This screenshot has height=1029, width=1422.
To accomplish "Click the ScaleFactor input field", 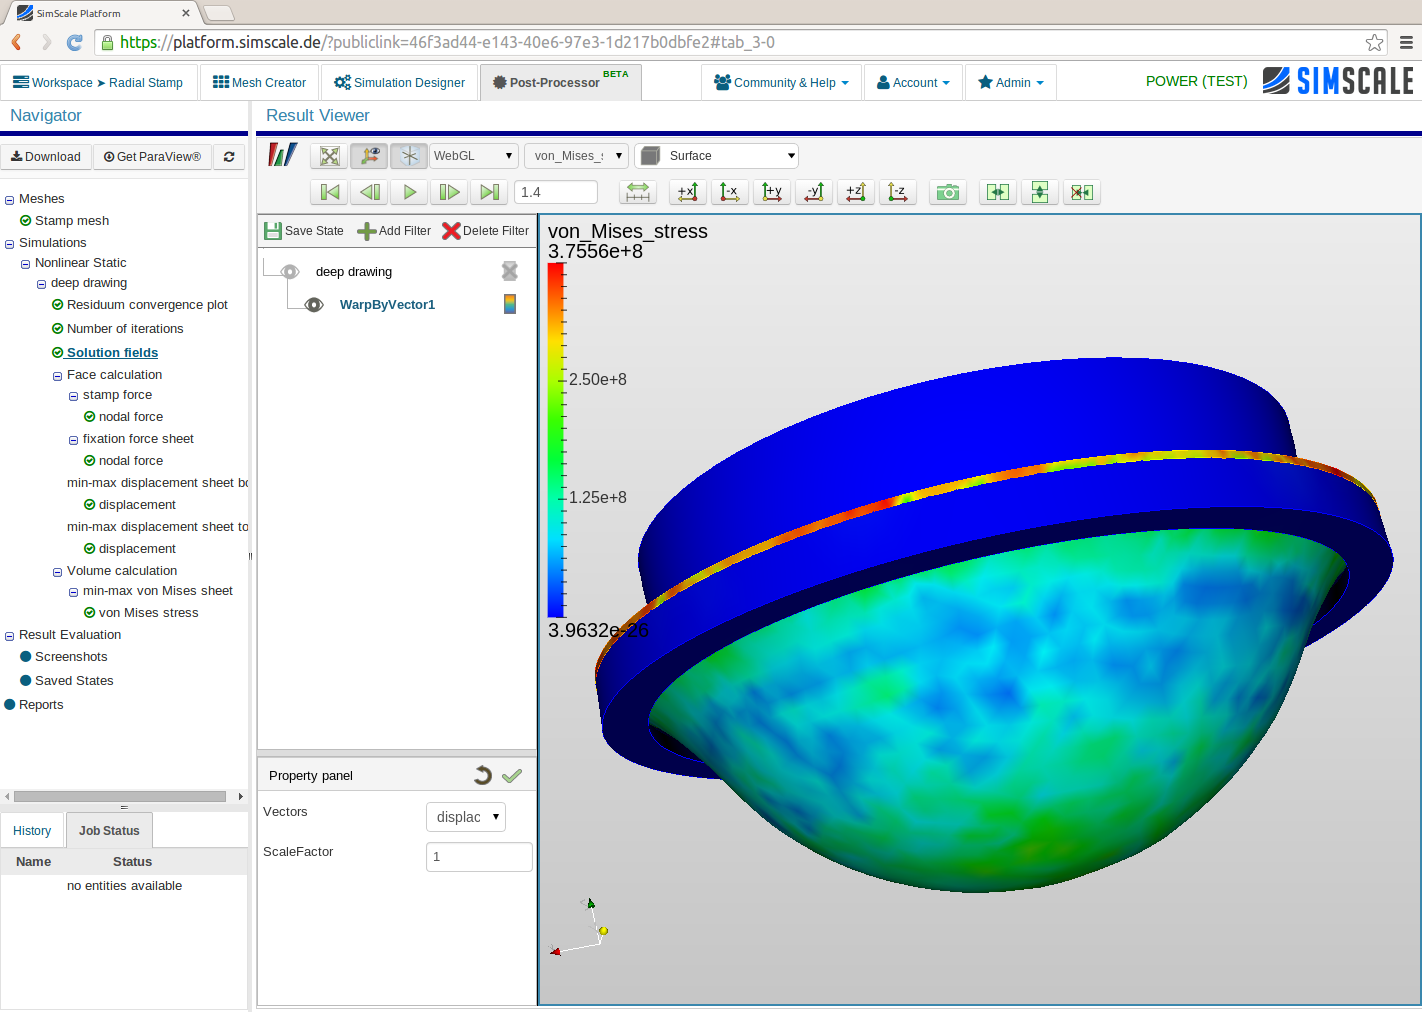I will click(479, 857).
